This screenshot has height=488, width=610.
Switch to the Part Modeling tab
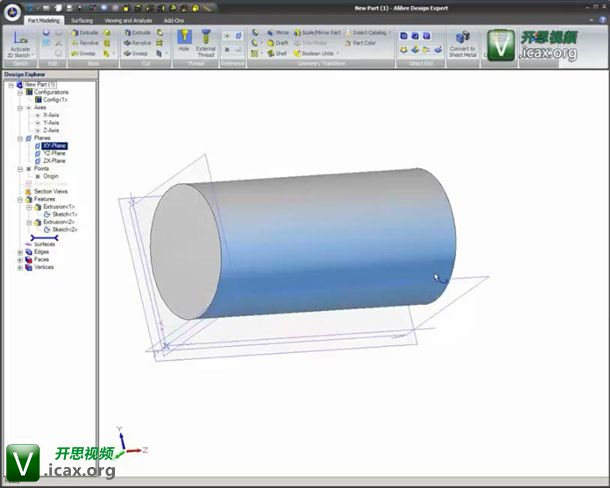pyautogui.click(x=44, y=20)
